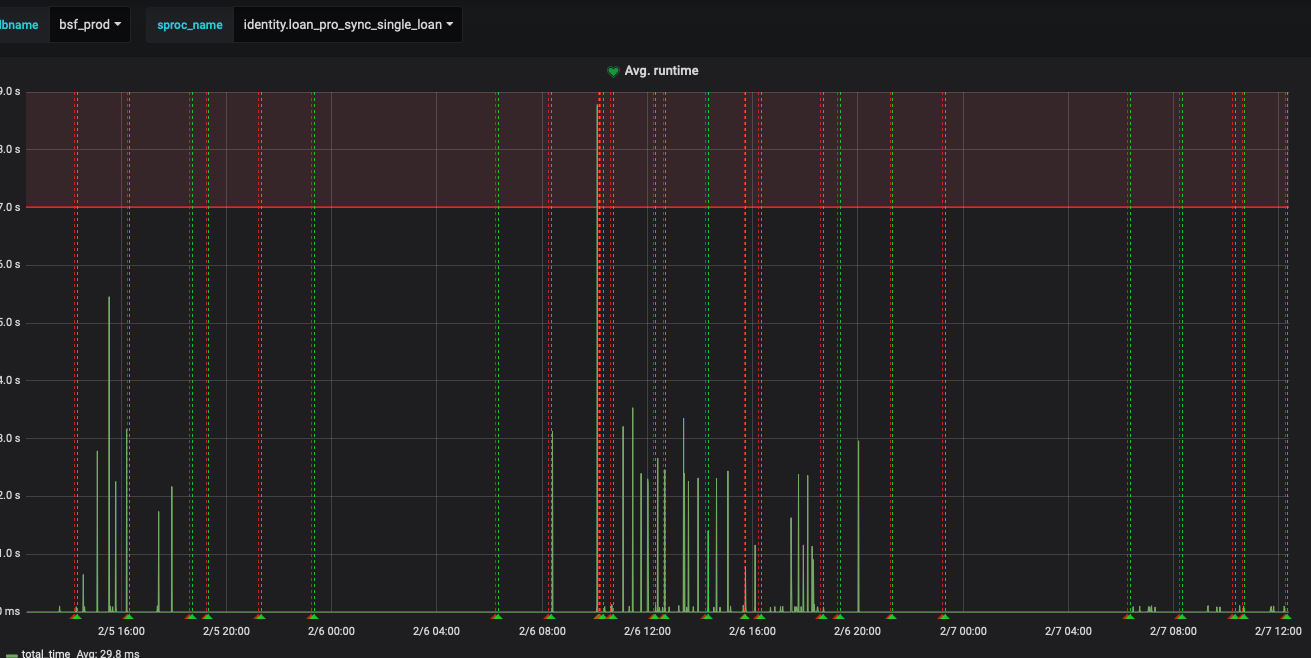This screenshot has height=658, width=1311.
Task: Click annotation marker between 2/6 04:00 and 08:00
Action: point(497,617)
